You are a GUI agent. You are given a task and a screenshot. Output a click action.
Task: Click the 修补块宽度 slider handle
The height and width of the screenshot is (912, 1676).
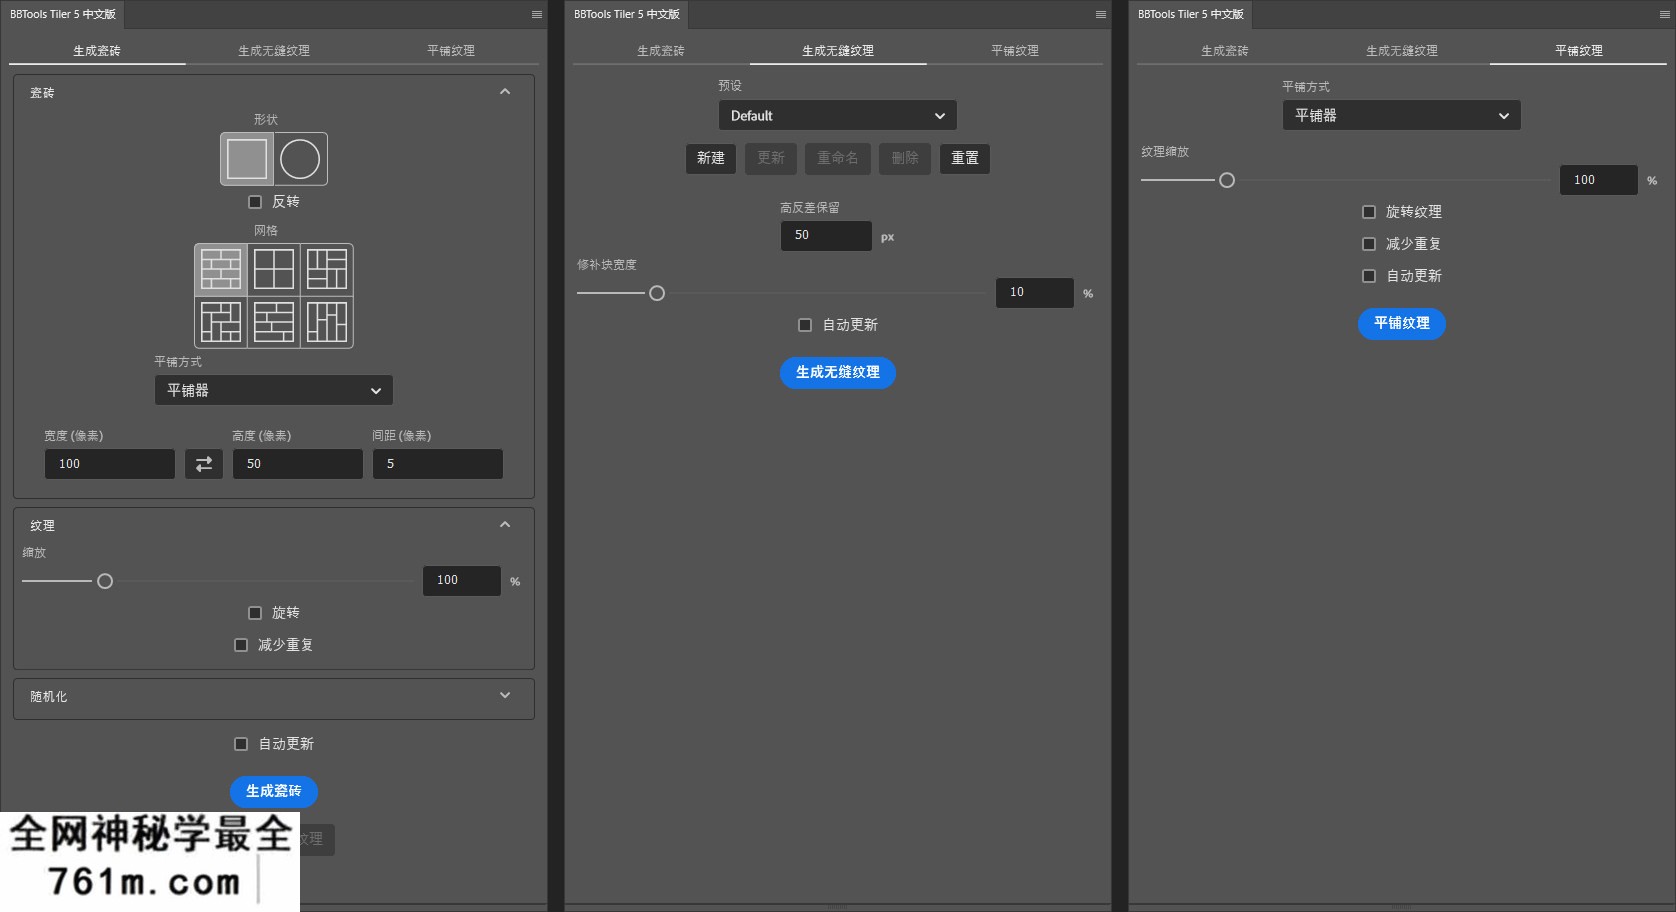tap(657, 293)
